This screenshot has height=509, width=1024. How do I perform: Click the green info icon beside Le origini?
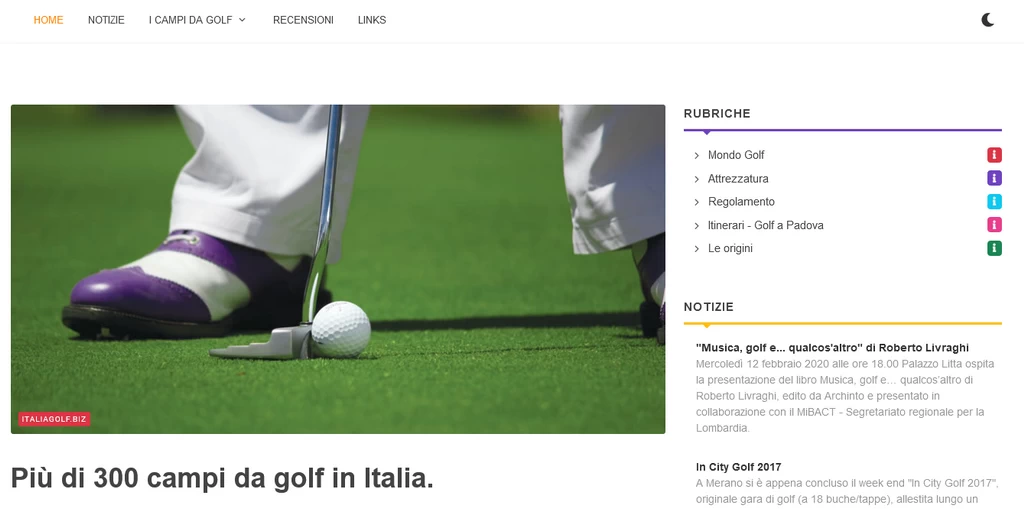pyautogui.click(x=994, y=248)
